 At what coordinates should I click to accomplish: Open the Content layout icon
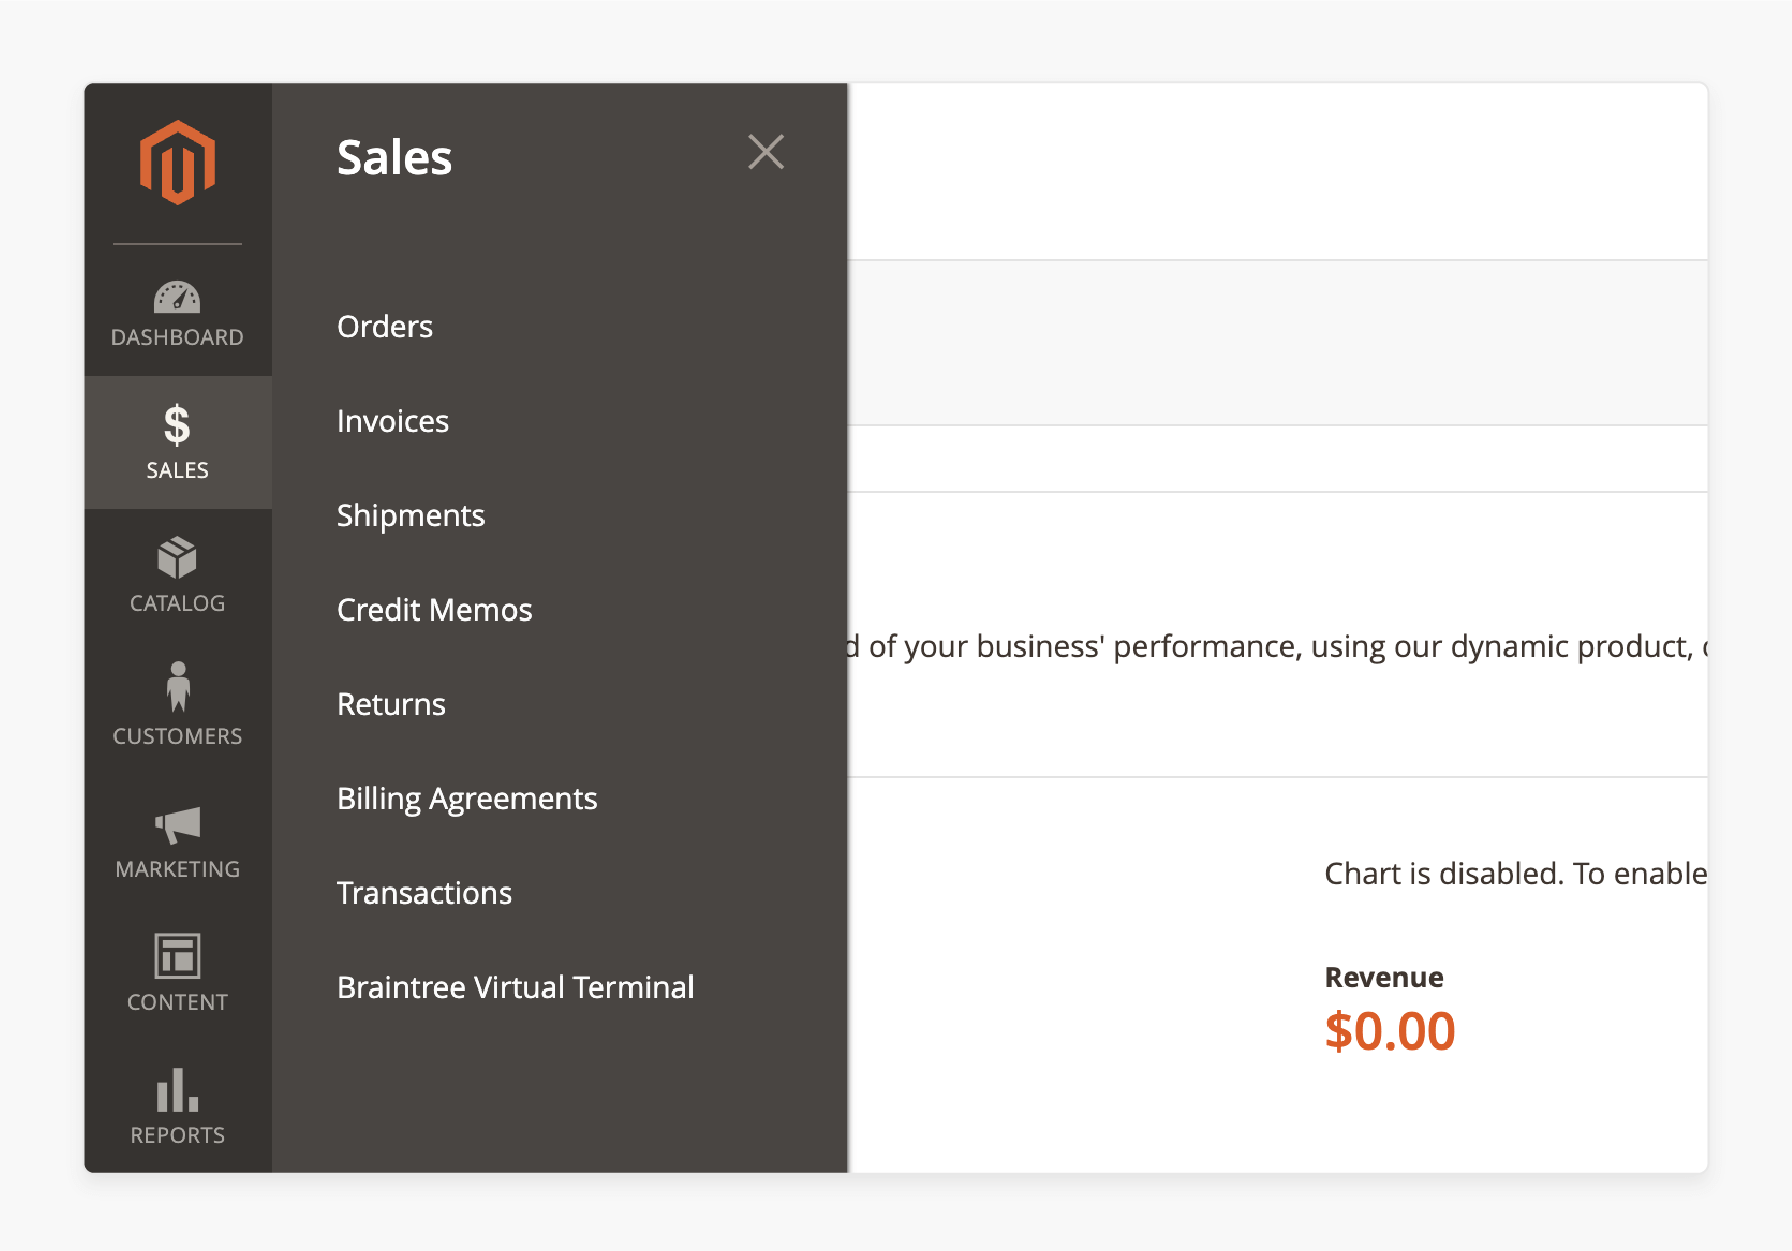click(177, 956)
